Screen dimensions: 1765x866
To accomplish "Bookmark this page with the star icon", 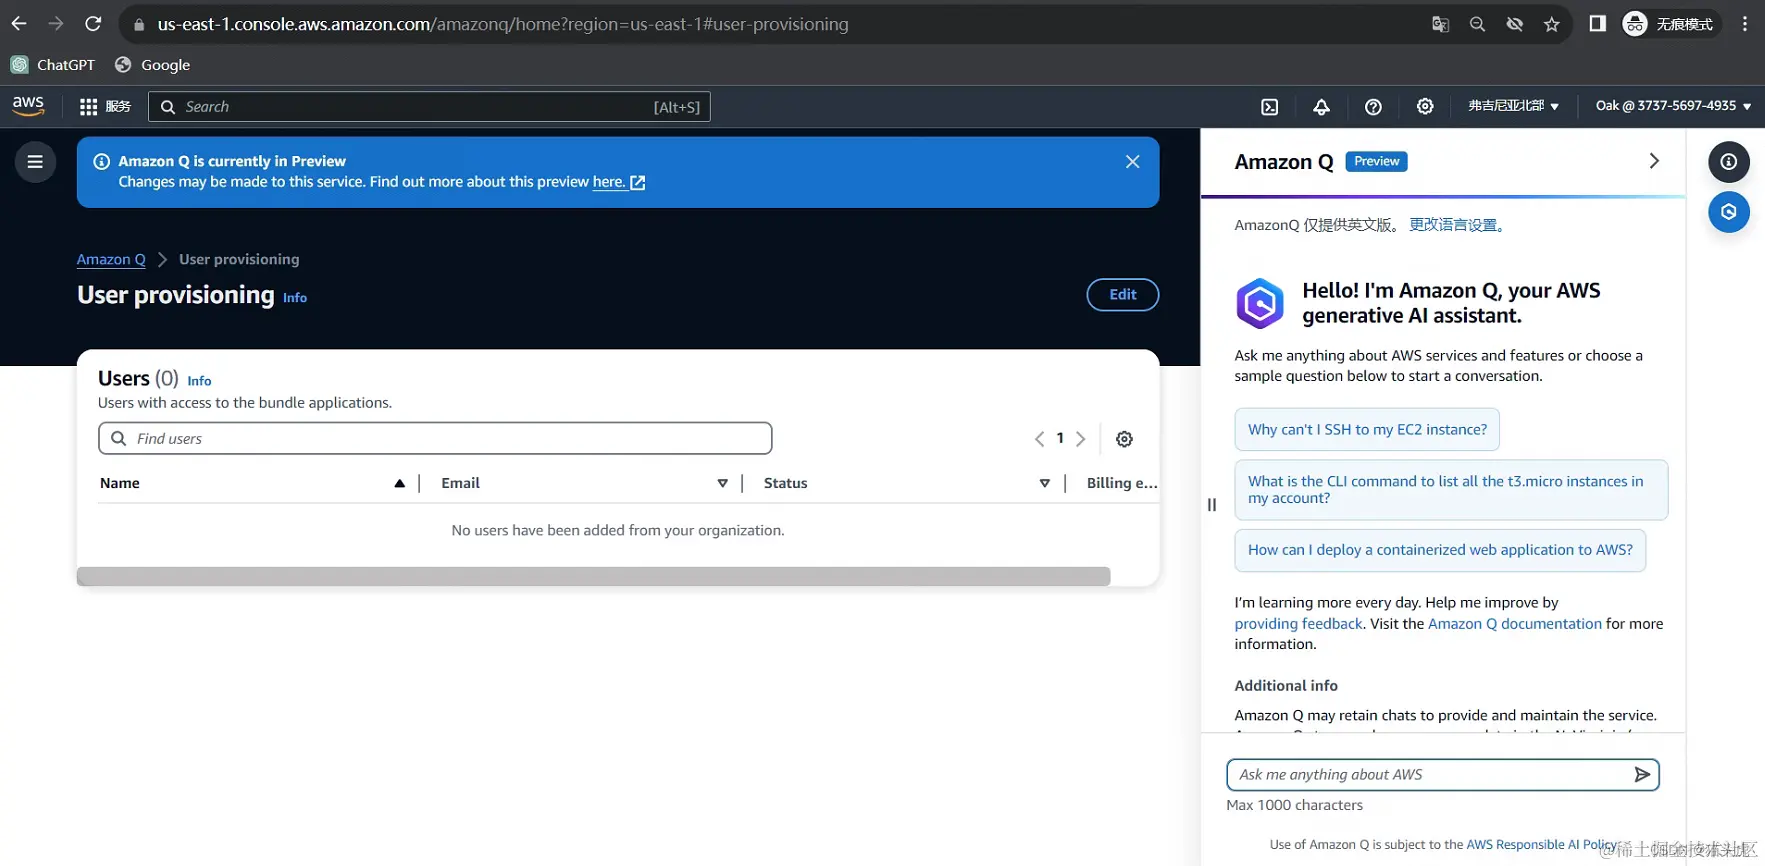I will tap(1552, 24).
